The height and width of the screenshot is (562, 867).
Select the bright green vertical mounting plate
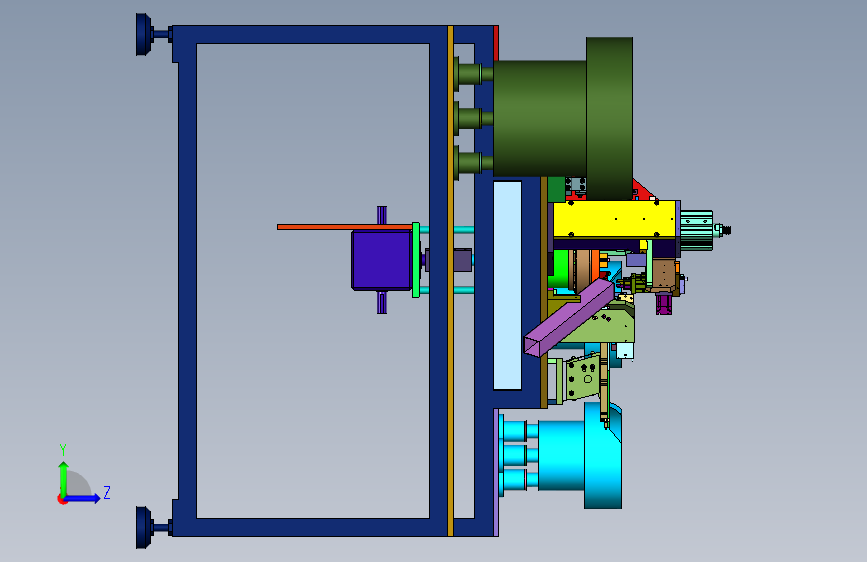click(416, 260)
